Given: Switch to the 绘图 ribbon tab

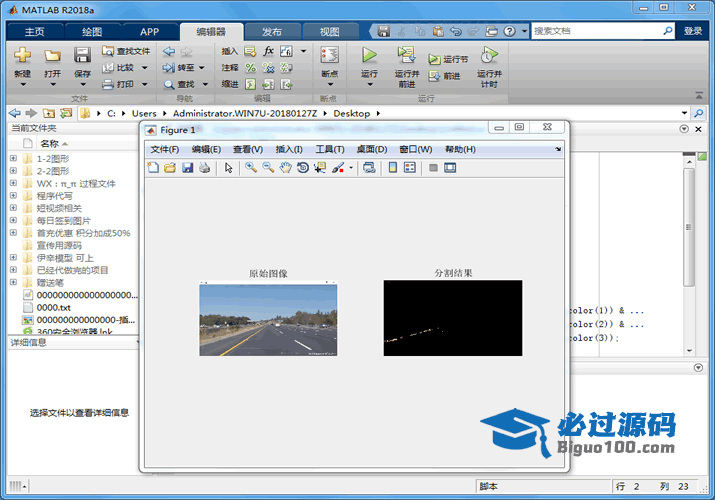Looking at the screenshot, I should (91, 31).
